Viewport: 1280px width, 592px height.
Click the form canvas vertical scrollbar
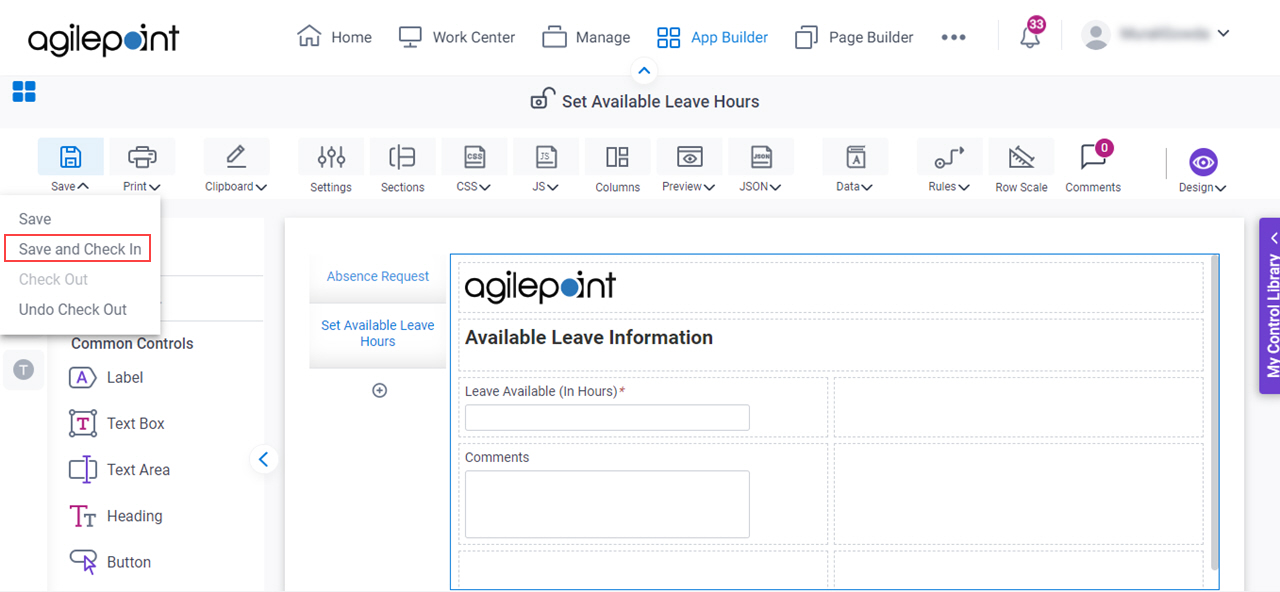(1215, 412)
